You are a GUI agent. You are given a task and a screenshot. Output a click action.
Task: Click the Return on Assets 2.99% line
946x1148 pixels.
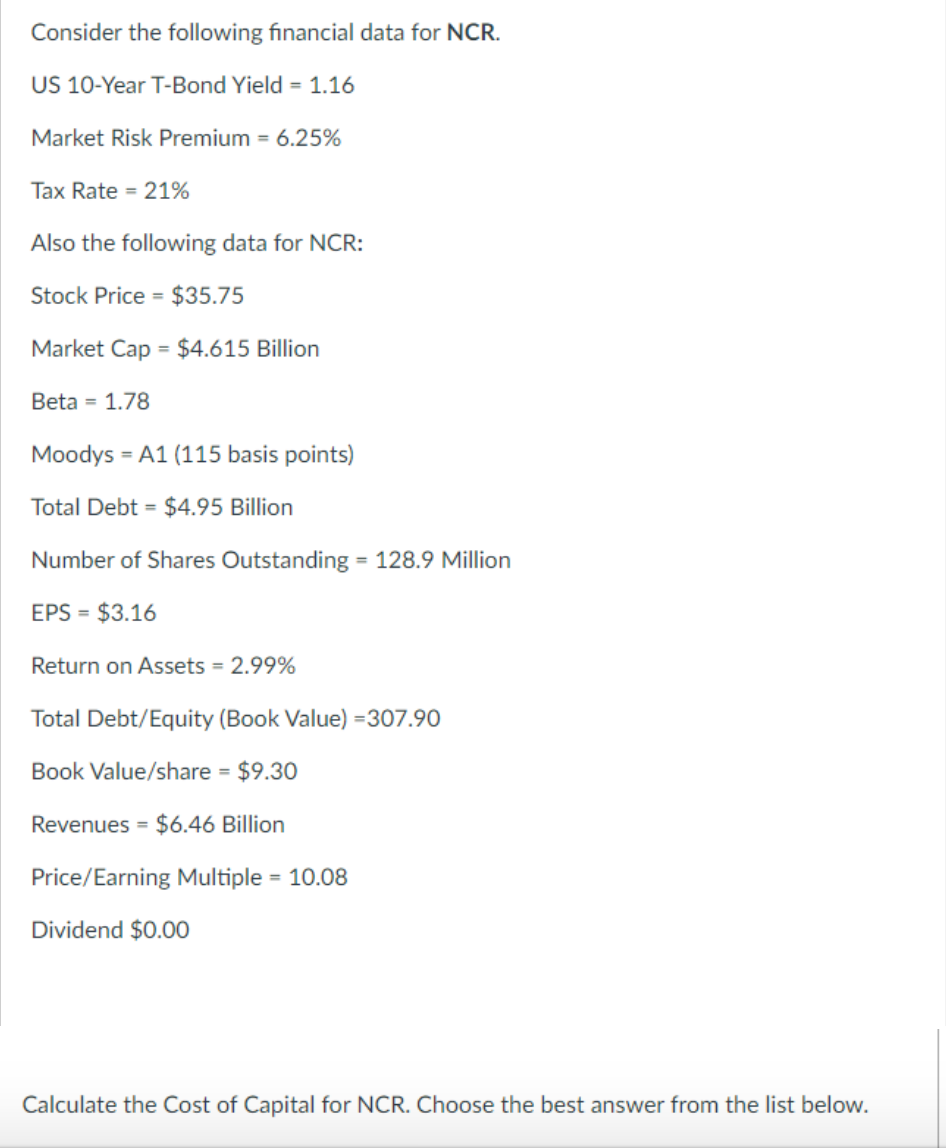(x=163, y=666)
